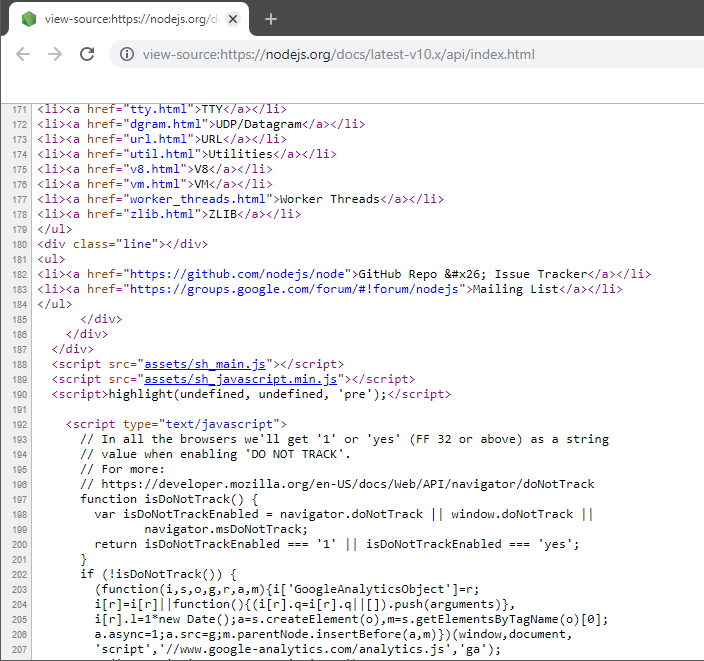Click the "v8.html" href text
Screen dimensions: 704x661
[x=154, y=169]
